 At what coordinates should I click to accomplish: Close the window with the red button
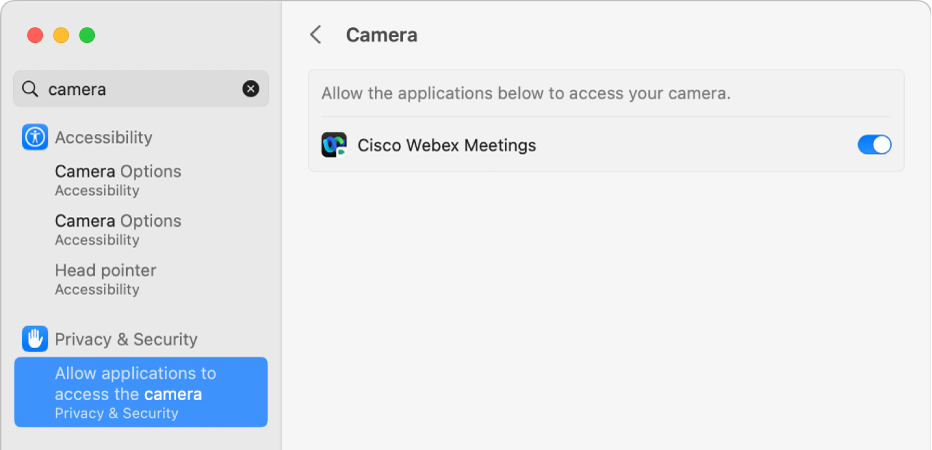(35, 35)
